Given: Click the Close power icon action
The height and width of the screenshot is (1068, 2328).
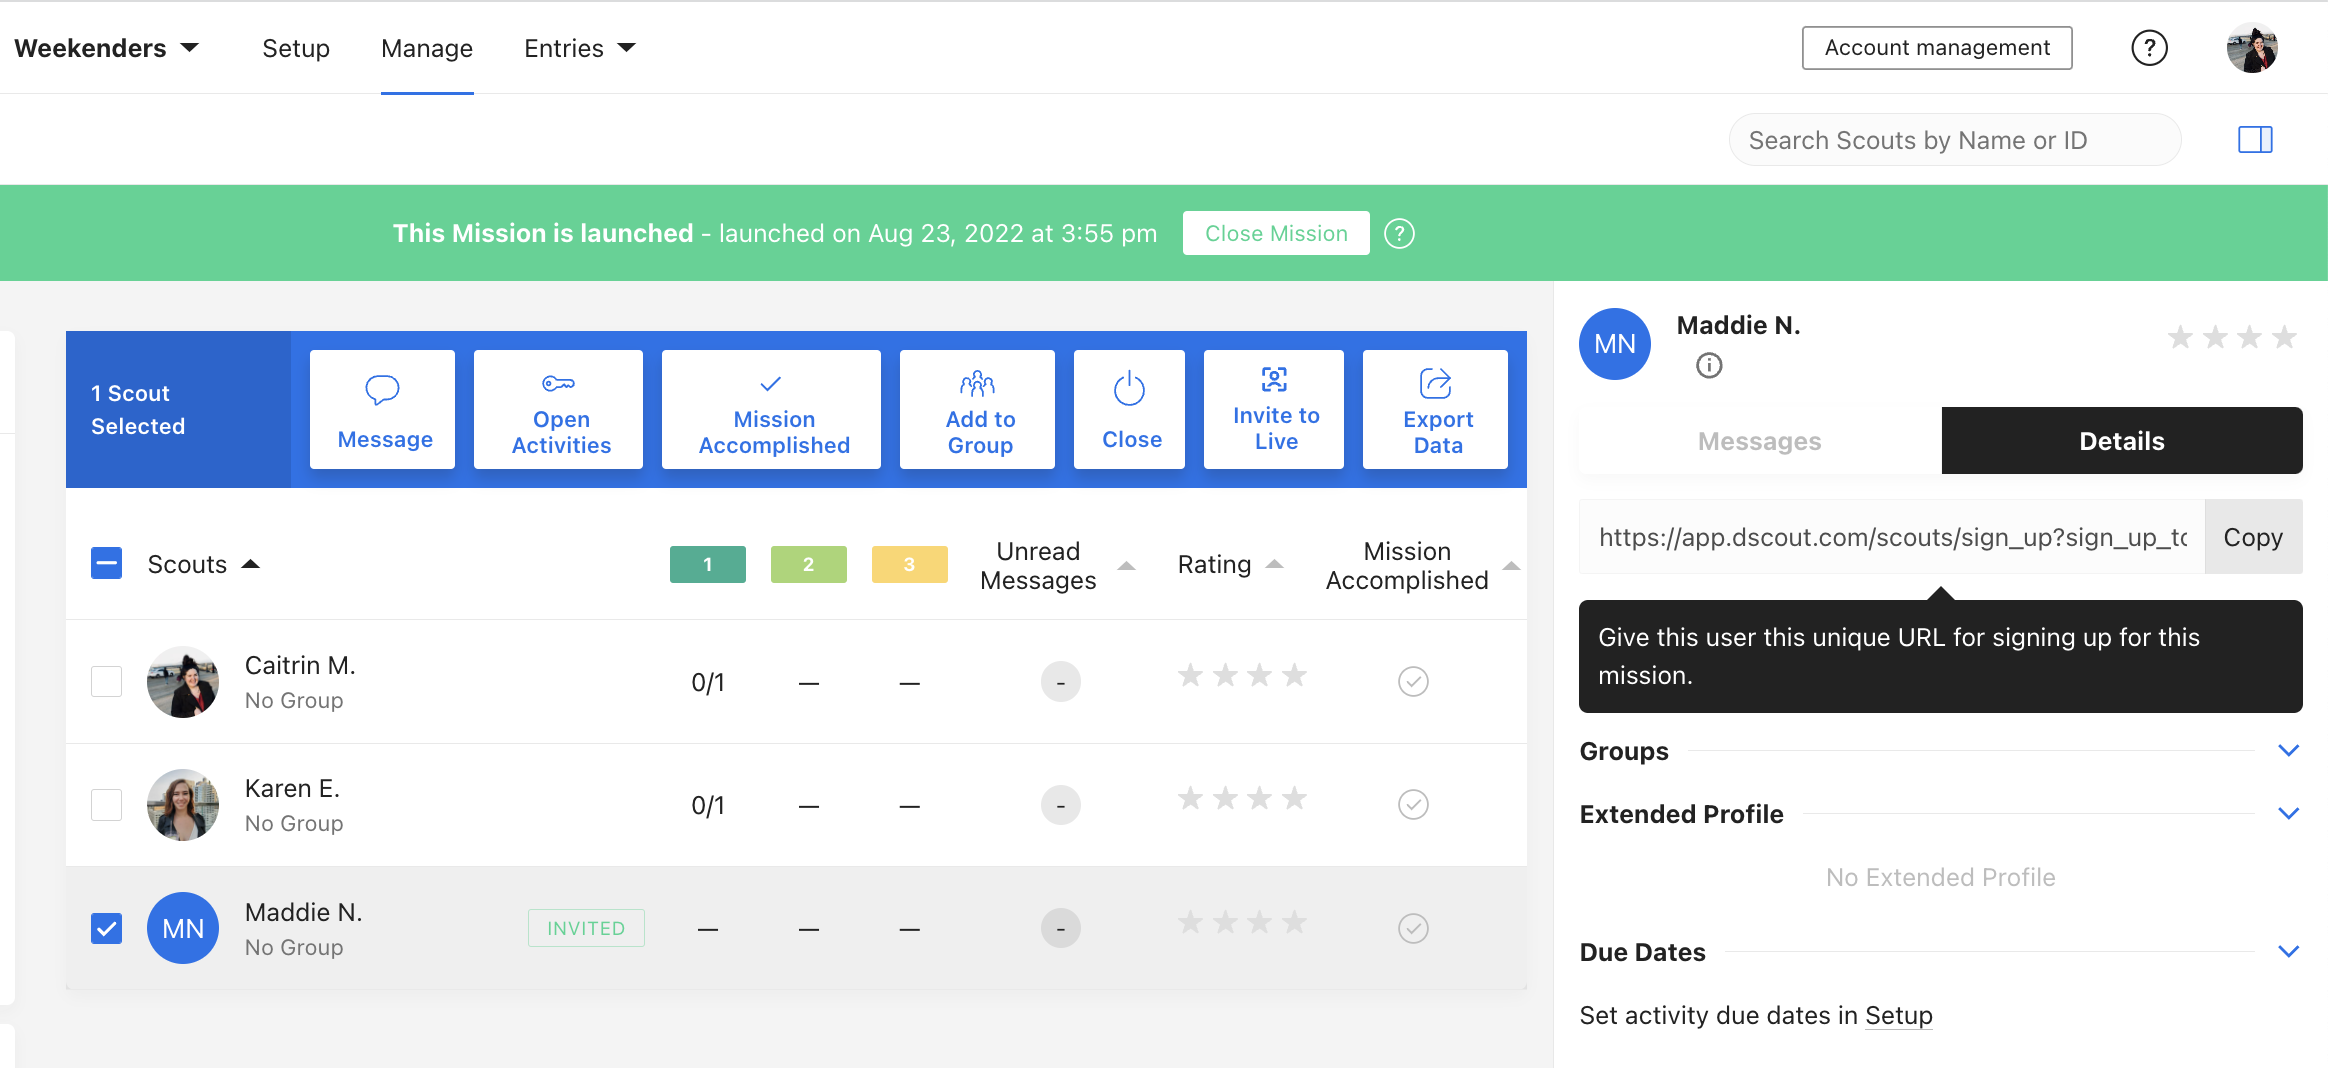Looking at the screenshot, I should pos(1130,410).
